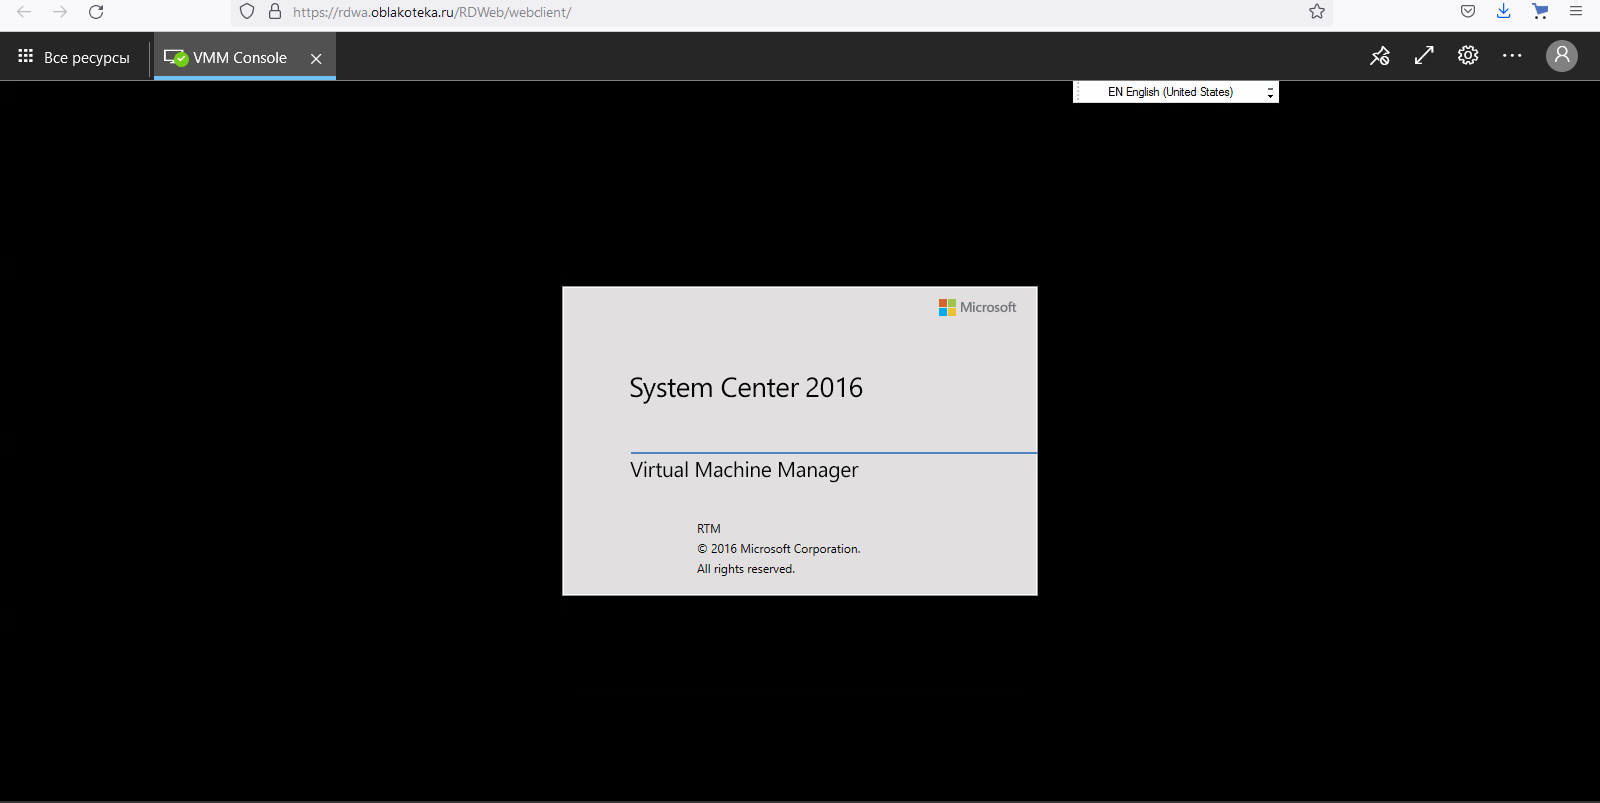Screen dimensions: 1600x803
Task: Reload the current page
Action: [96, 12]
